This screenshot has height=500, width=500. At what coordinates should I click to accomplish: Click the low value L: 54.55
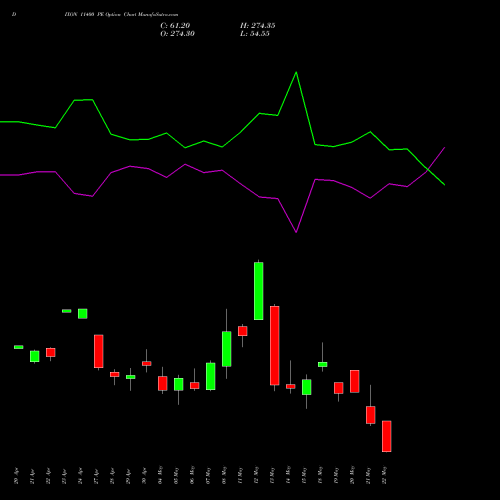click(255, 34)
